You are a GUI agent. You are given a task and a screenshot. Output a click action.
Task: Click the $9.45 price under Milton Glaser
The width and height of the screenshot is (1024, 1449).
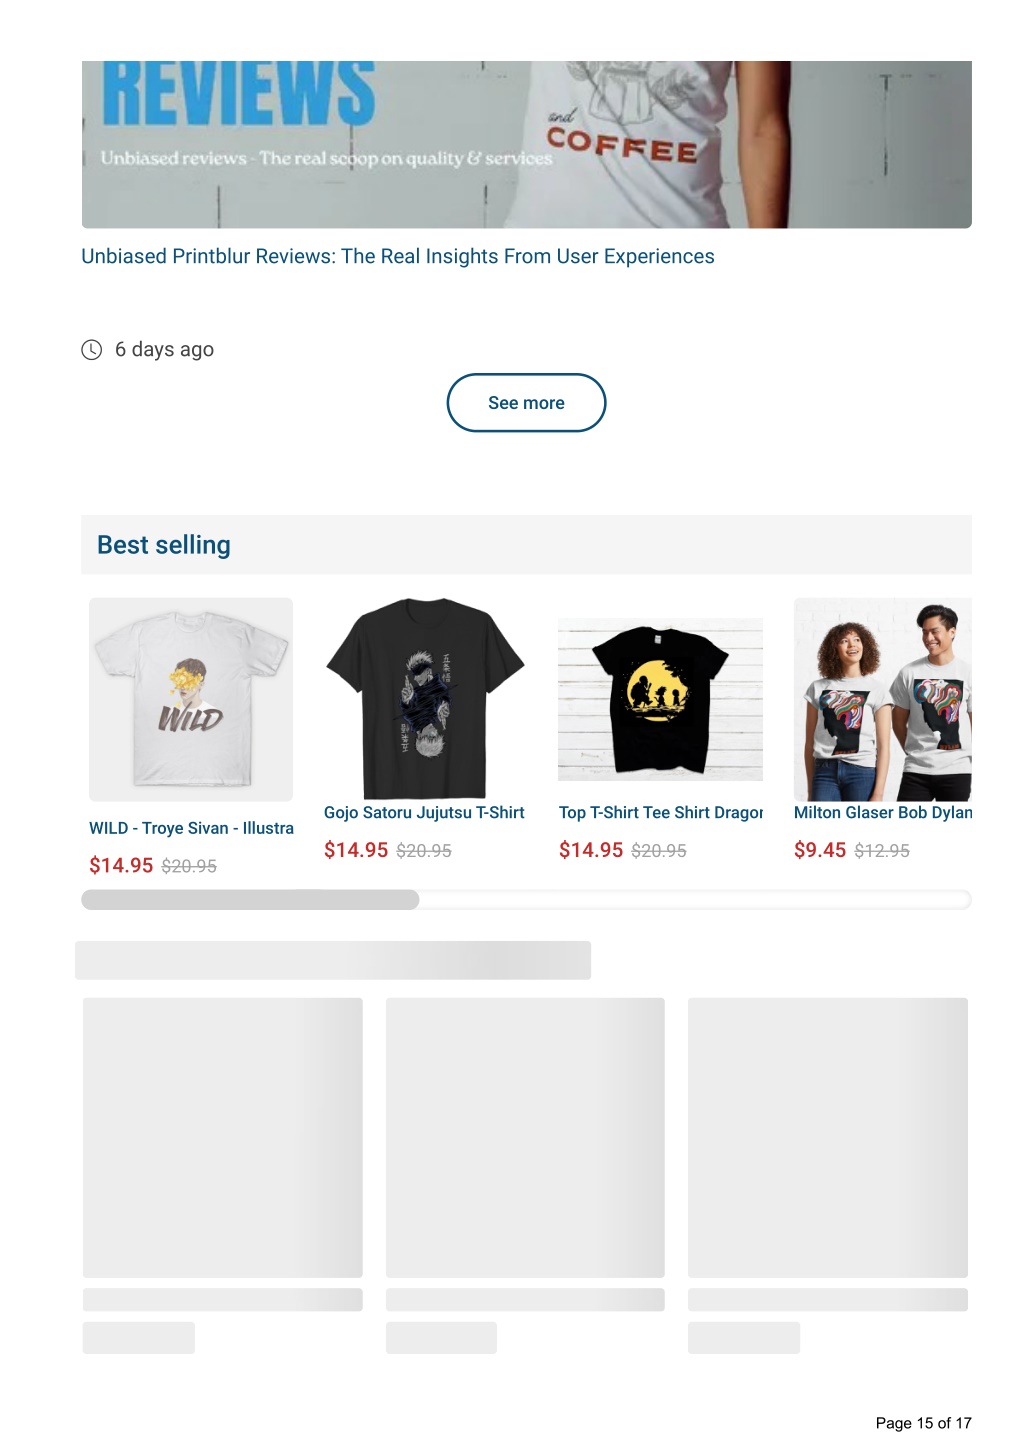pos(820,850)
